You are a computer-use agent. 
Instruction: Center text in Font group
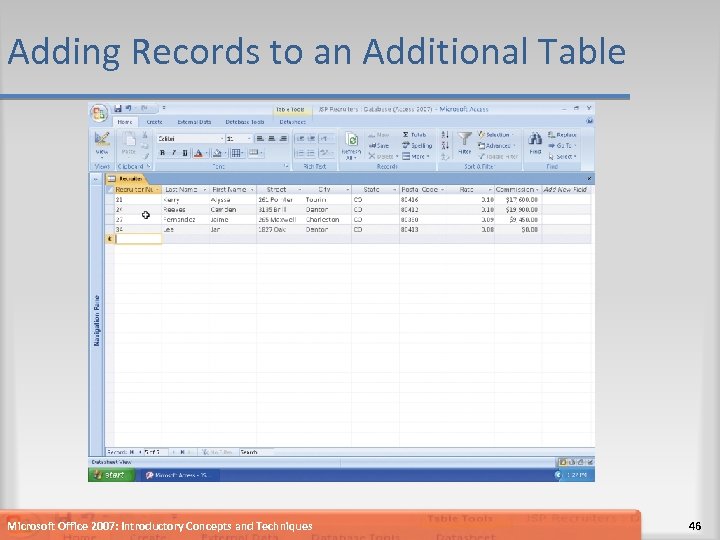pyautogui.click(x=271, y=138)
